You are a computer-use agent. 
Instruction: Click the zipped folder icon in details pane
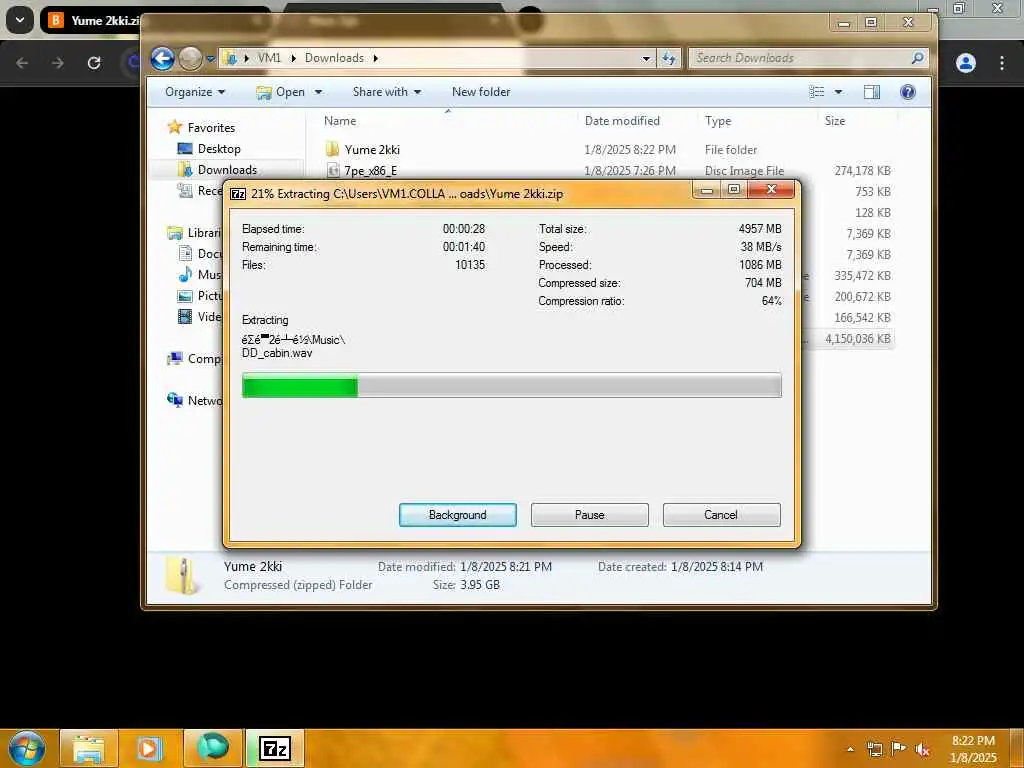[182, 575]
